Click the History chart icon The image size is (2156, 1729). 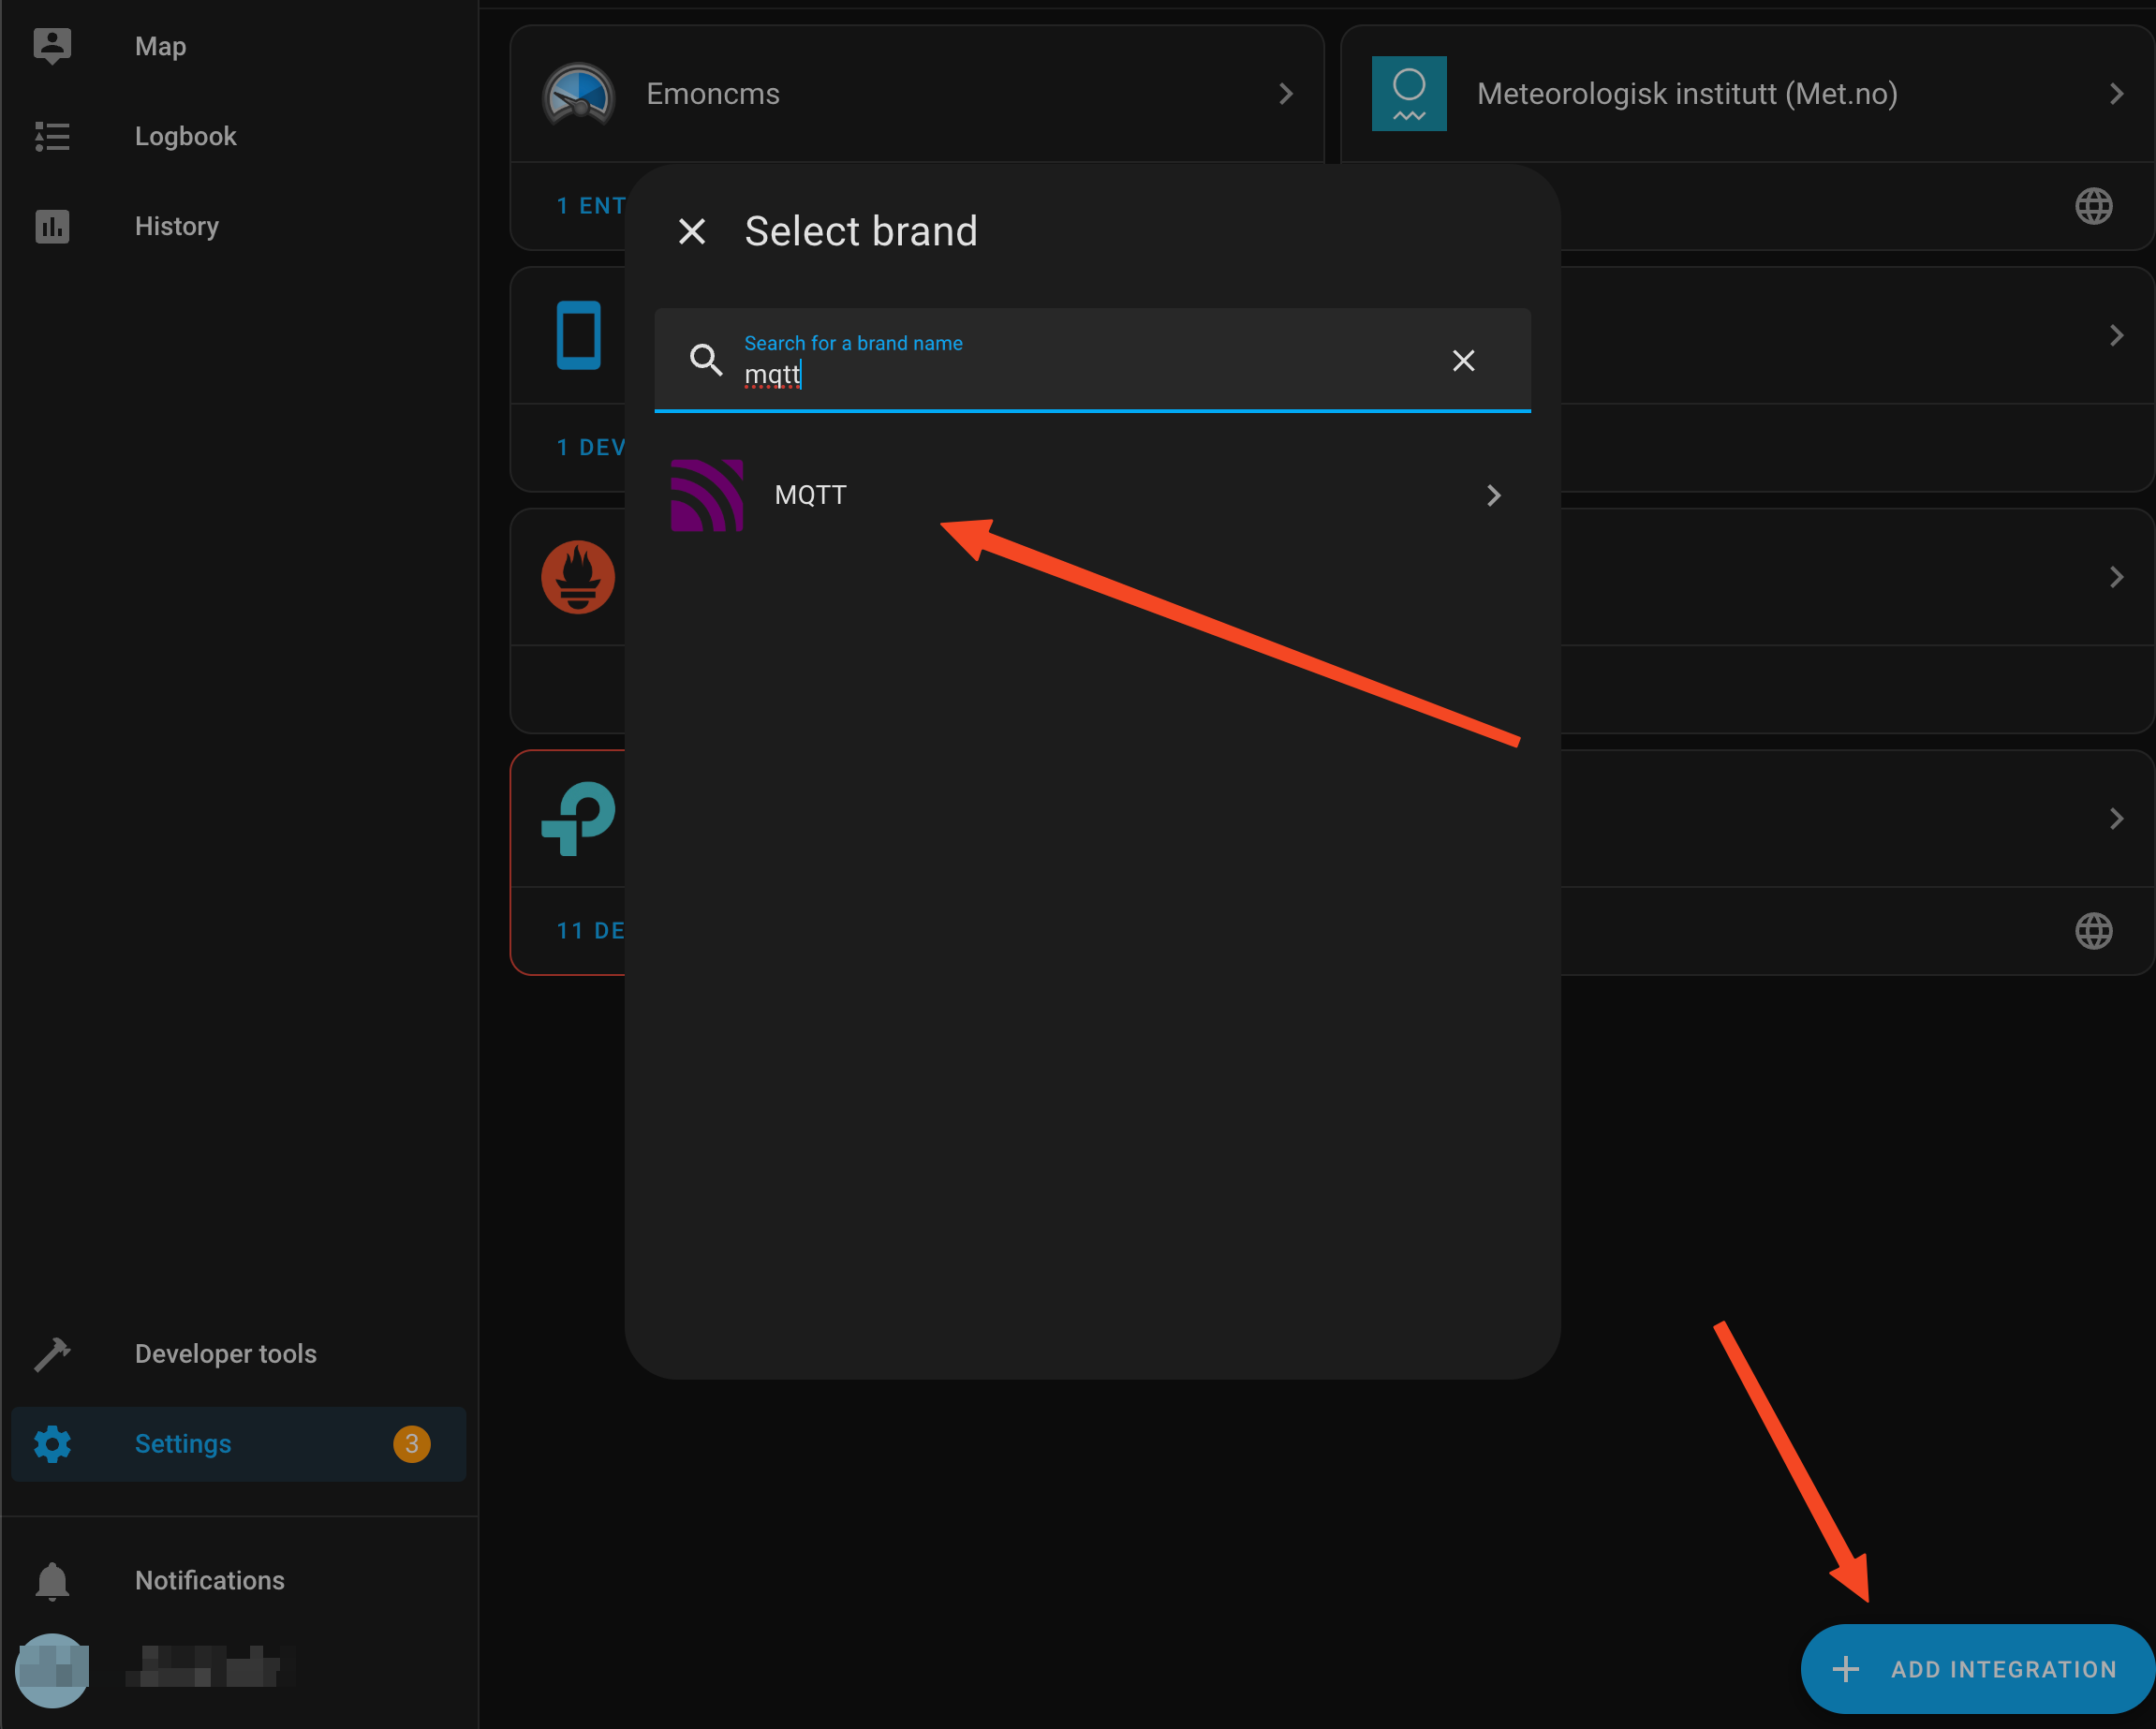point(52,226)
